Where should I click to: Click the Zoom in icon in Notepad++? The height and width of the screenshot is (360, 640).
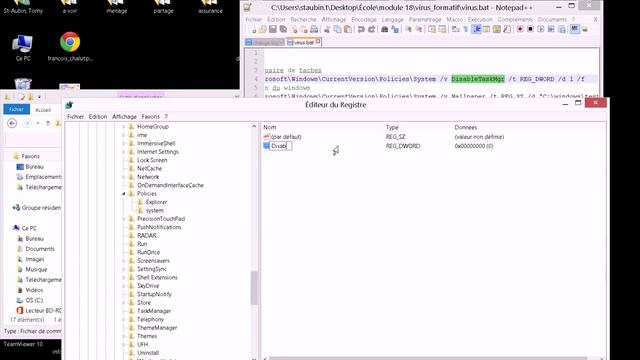408,29
